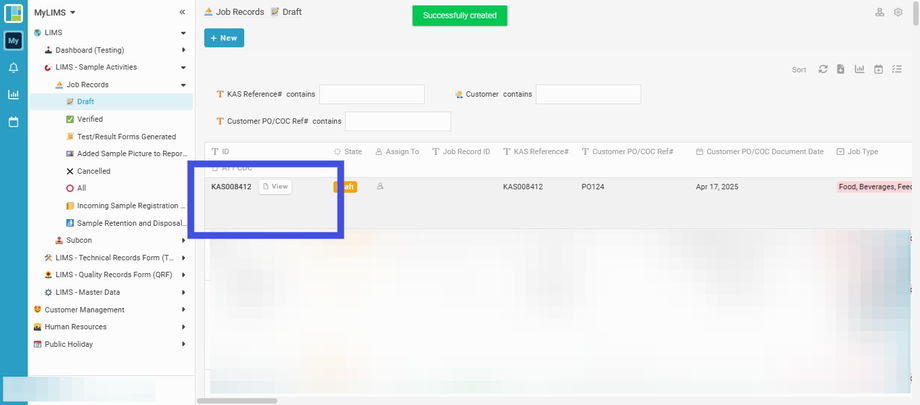This screenshot has height=405, width=920.
Task: Click the MyLIMS app logo icon
Action: pyautogui.click(x=13, y=13)
